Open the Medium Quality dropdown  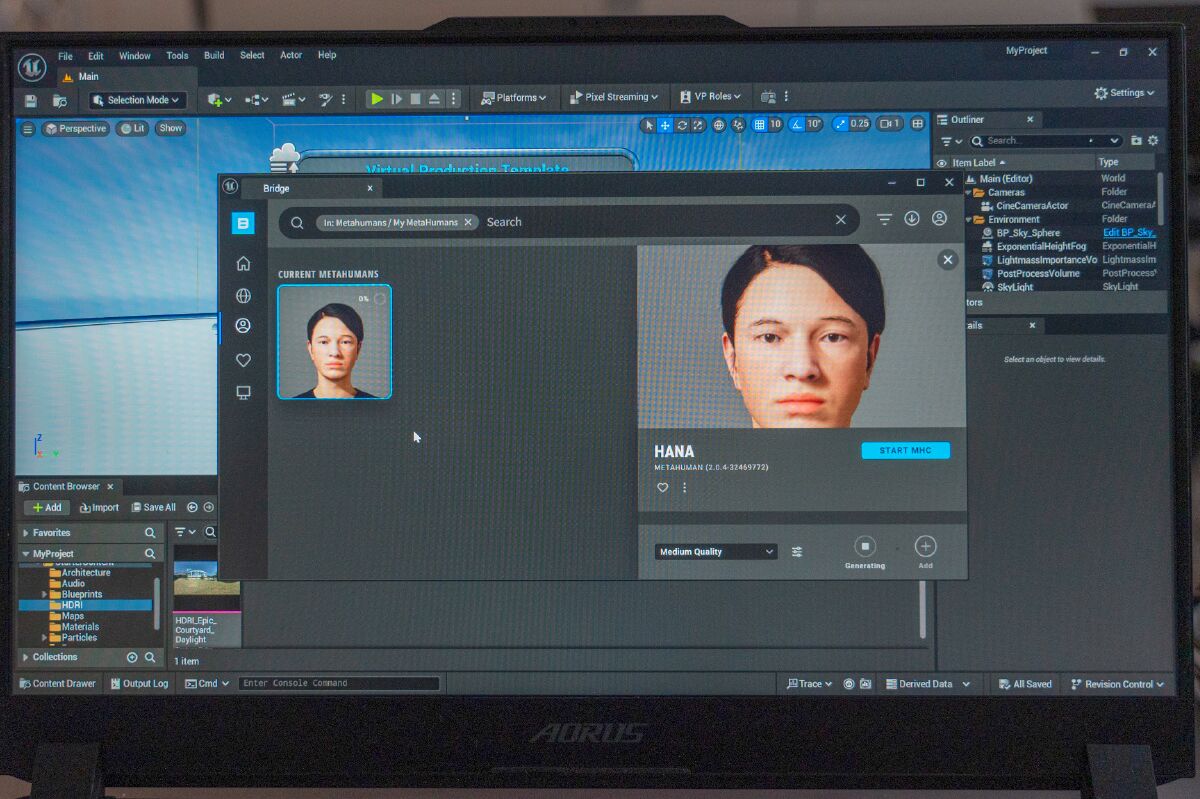coord(716,551)
